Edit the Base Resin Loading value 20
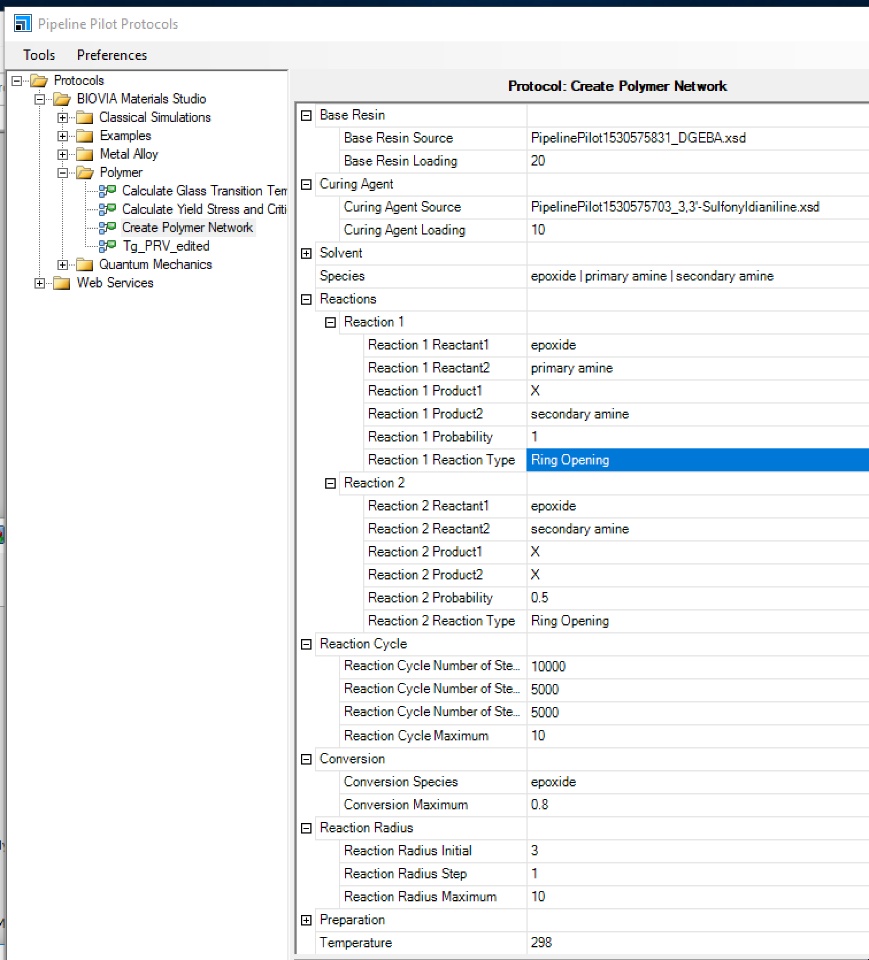 [x=698, y=161]
